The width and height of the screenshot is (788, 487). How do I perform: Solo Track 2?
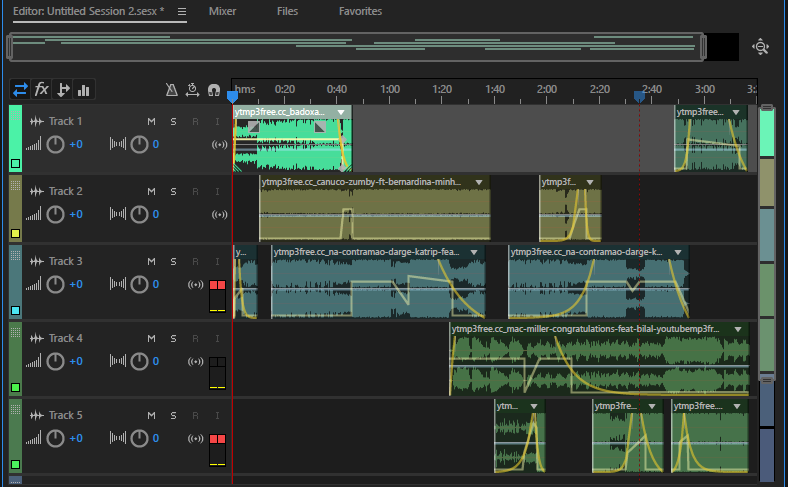[173, 191]
